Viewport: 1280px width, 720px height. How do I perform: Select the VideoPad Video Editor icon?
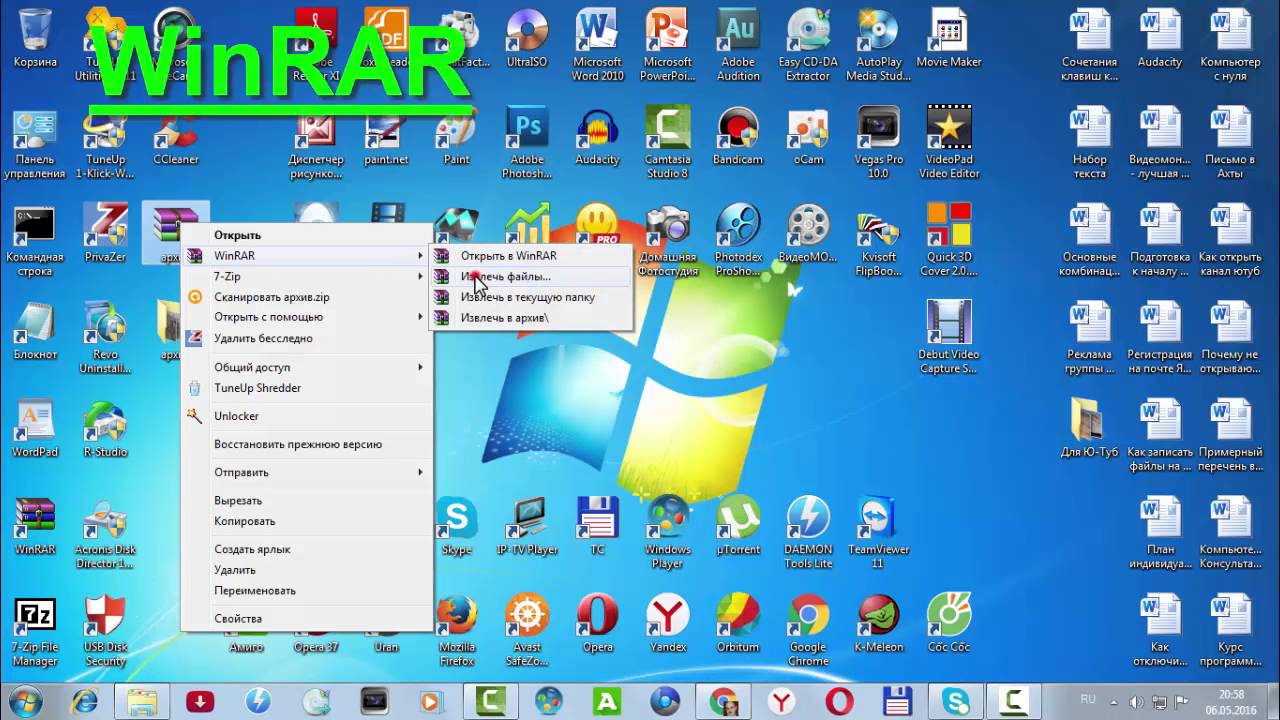click(948, 142)
